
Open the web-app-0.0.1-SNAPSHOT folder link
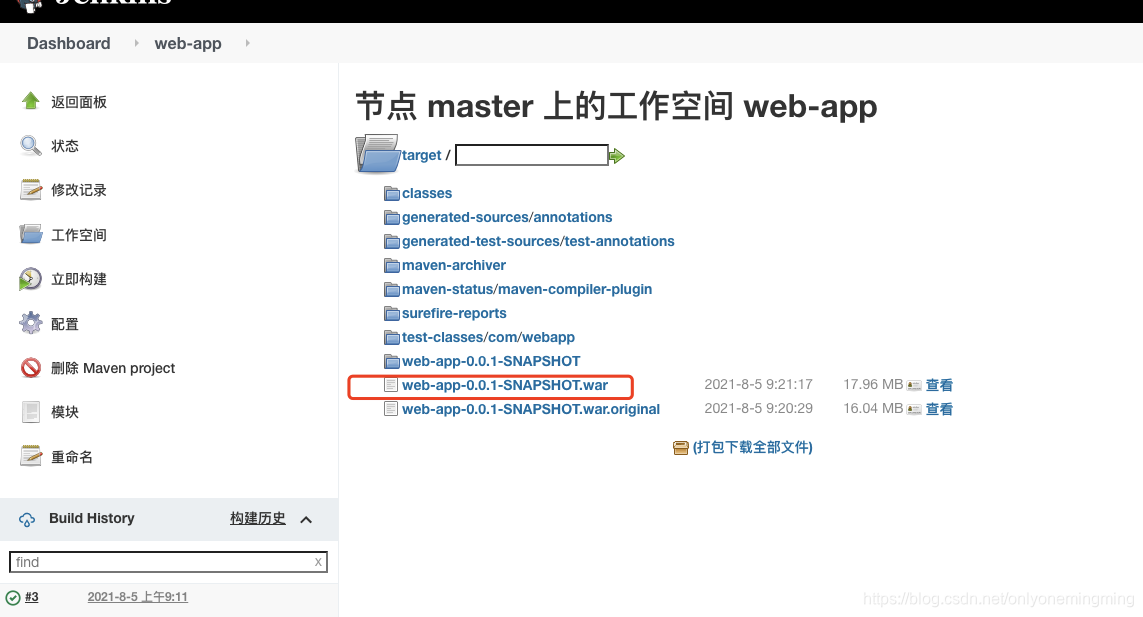(x=491, y=362)
